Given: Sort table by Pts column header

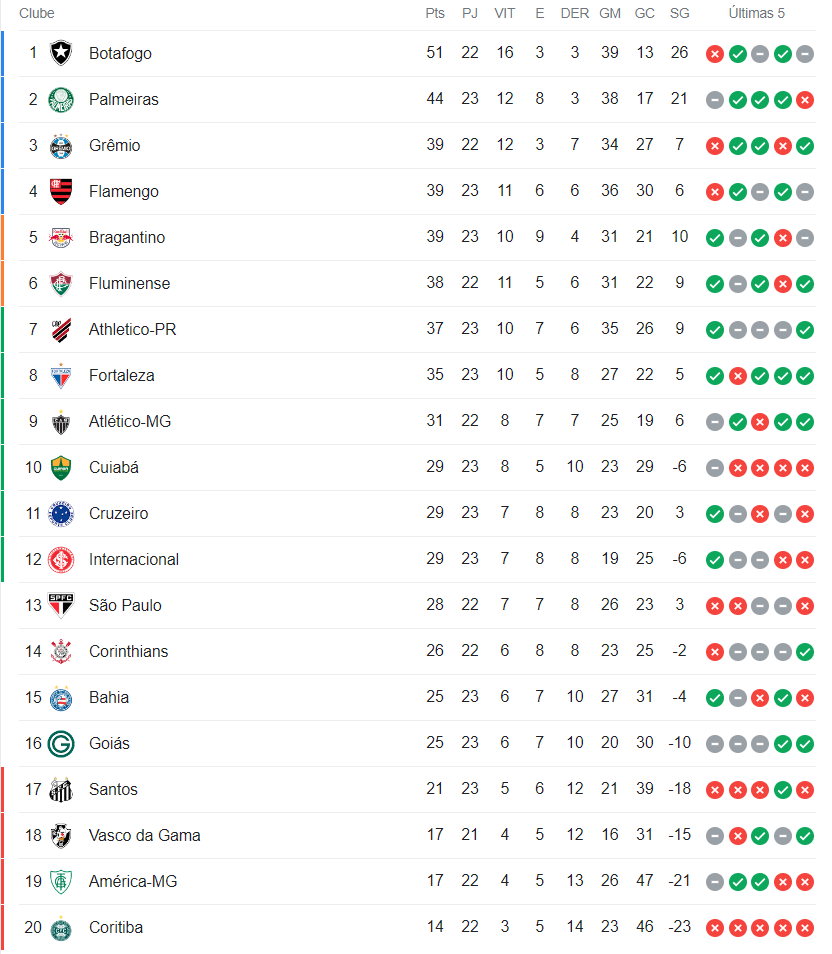Looking at the screenshot, I should [434, 13].
